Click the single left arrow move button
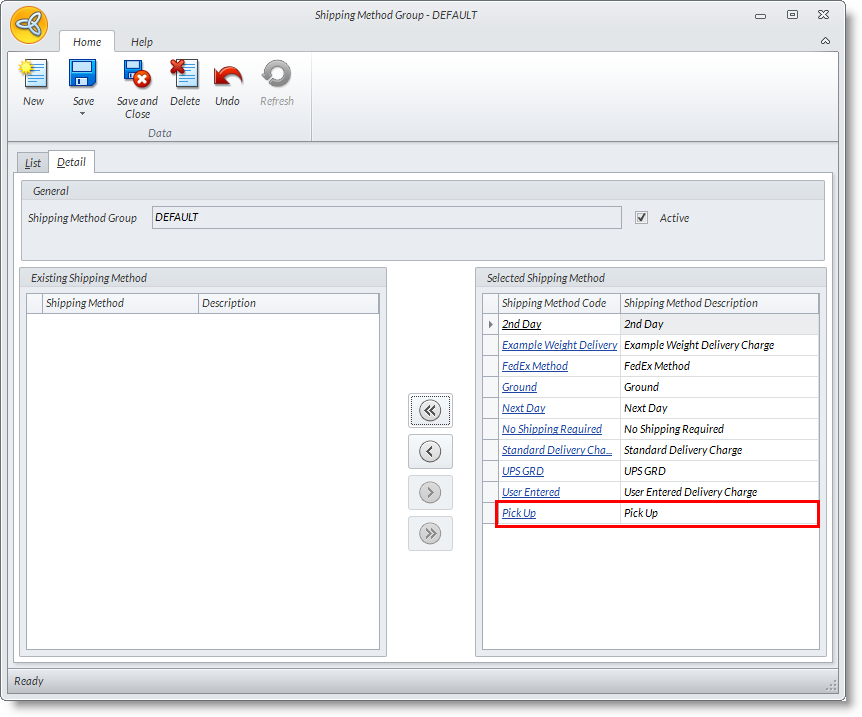 pyautogui.click(x=430, y=452)
